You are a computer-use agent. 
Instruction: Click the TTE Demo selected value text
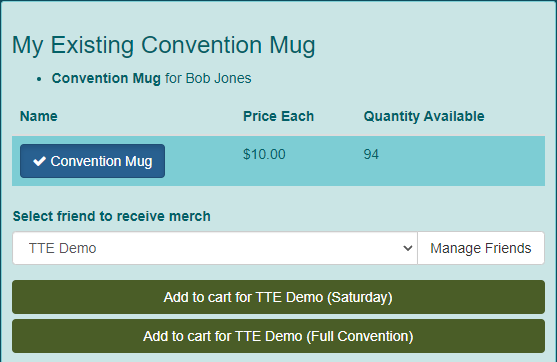pos(63,248)
